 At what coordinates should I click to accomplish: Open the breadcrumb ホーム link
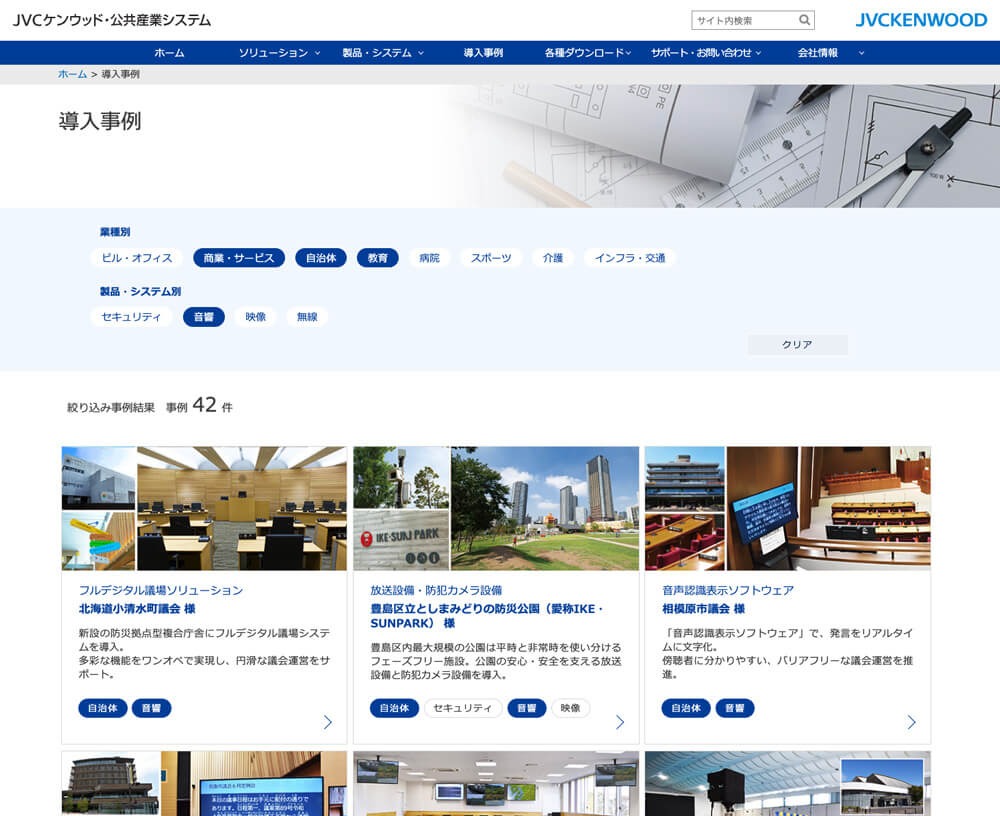tap(69, 71)
